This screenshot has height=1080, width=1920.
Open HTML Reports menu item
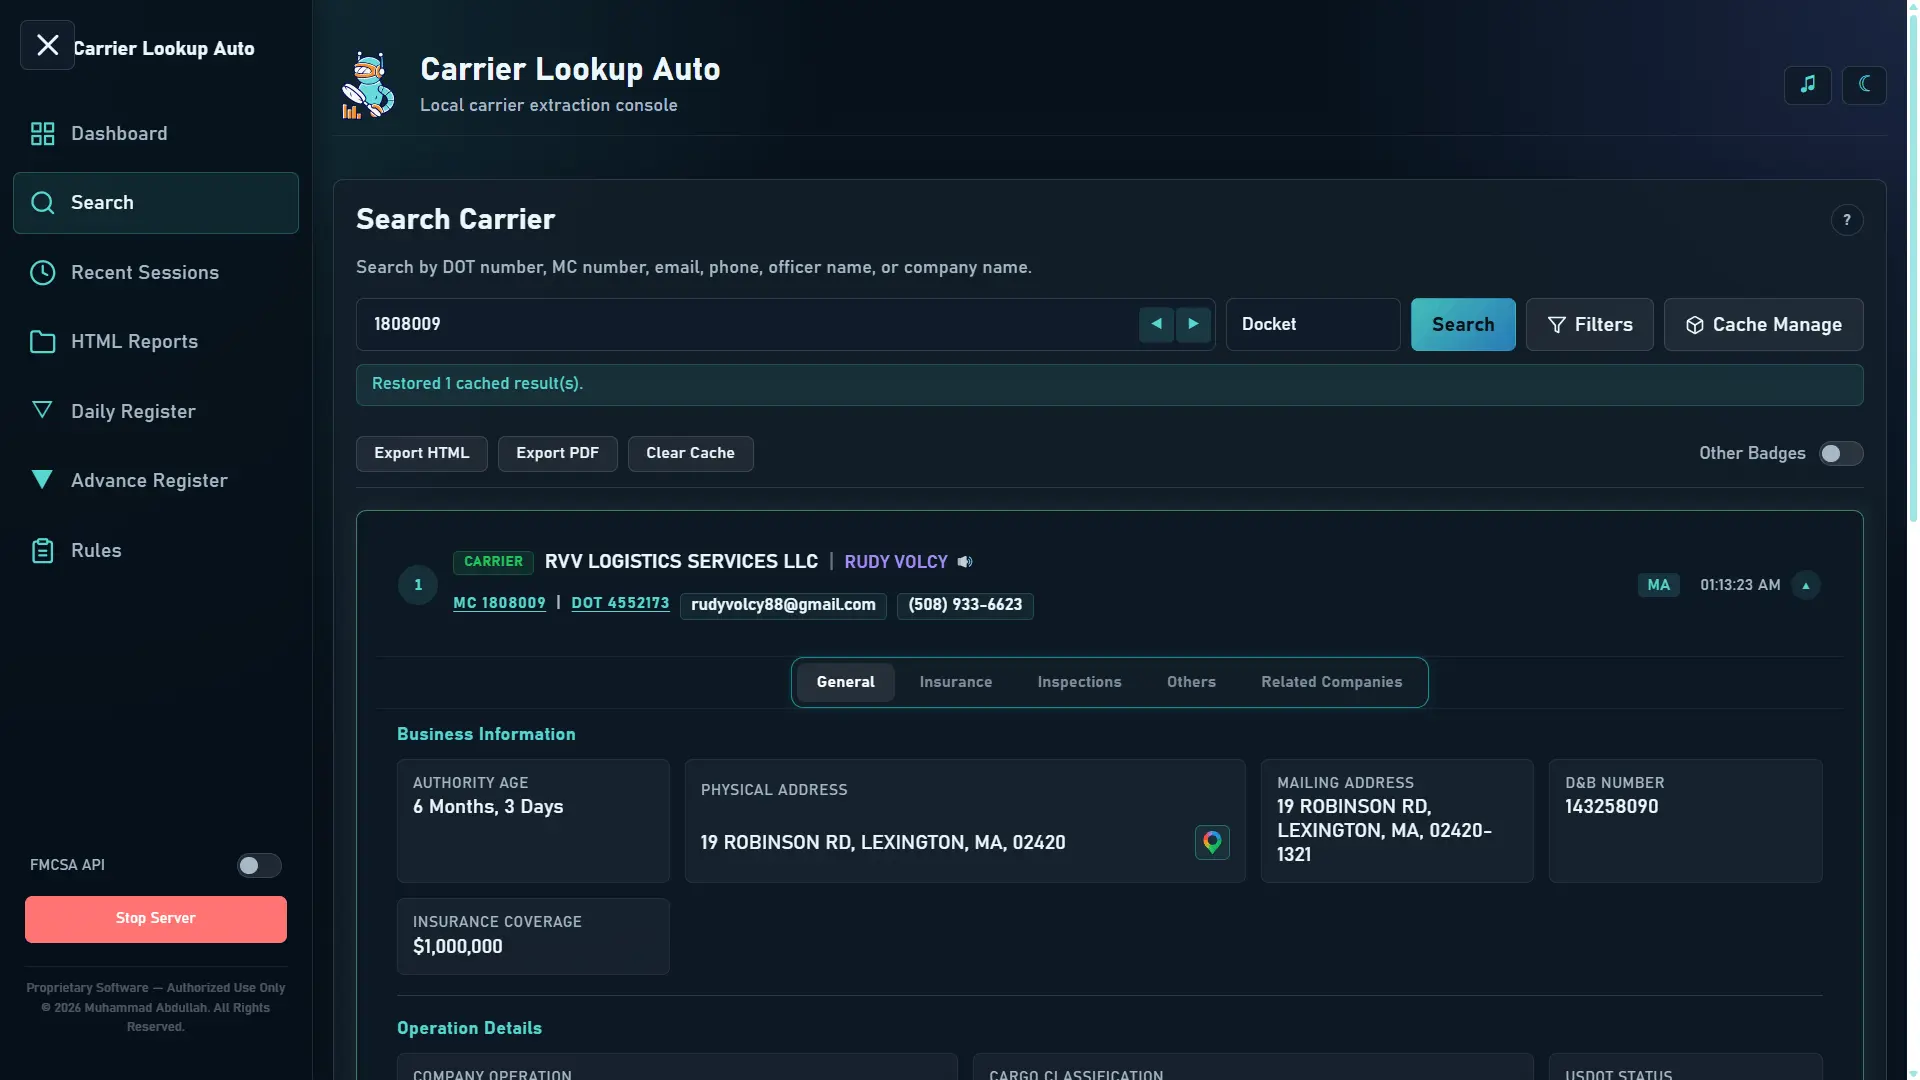coord(156,342)
